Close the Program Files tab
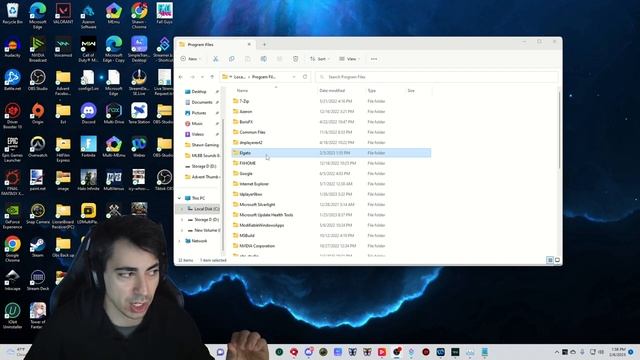The width and height of the screenshot is (640, 360). tap(249, 44)
